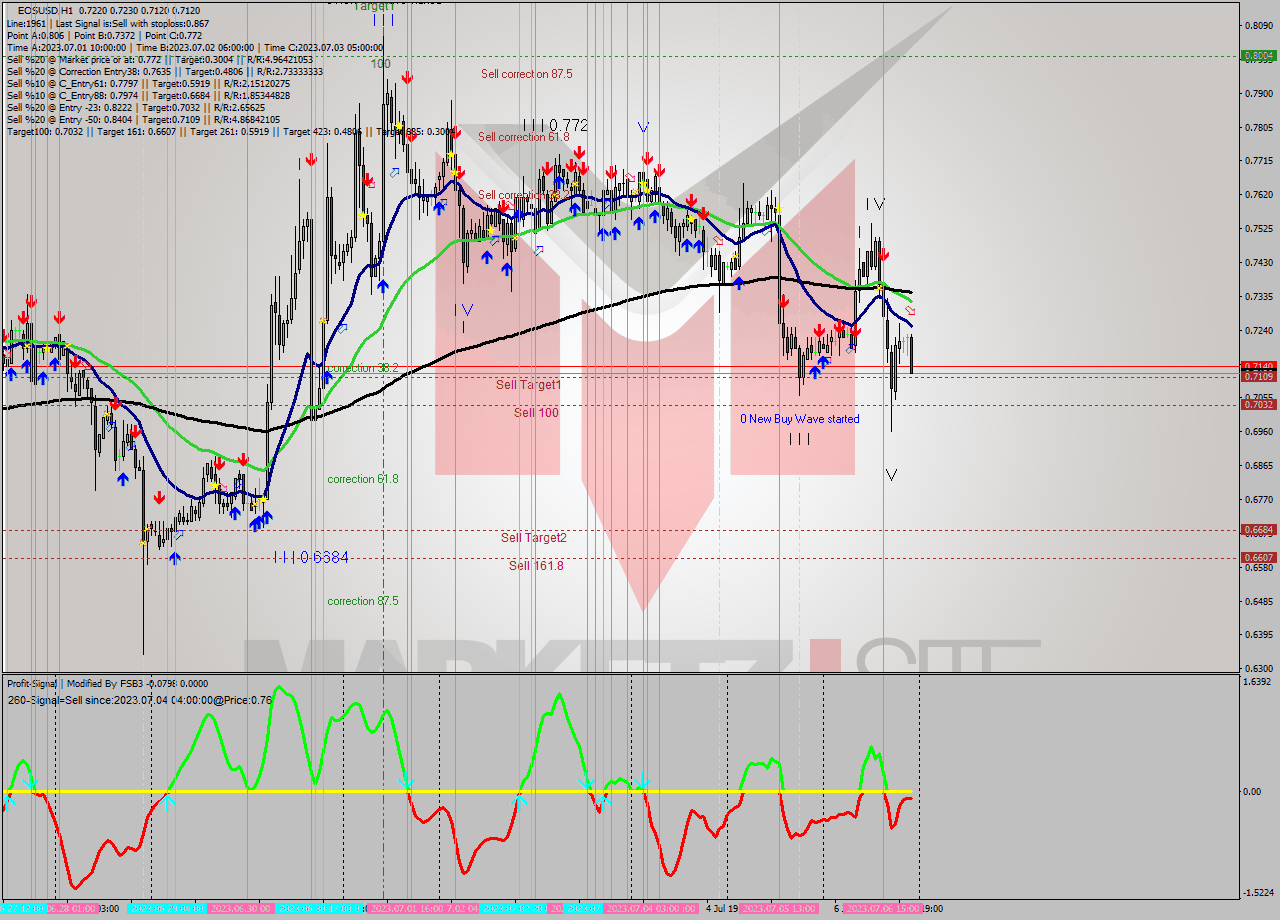This screenshot has width=1280, height=920.
Task: Click the 'Sell Target1' label
Action: 529,385
